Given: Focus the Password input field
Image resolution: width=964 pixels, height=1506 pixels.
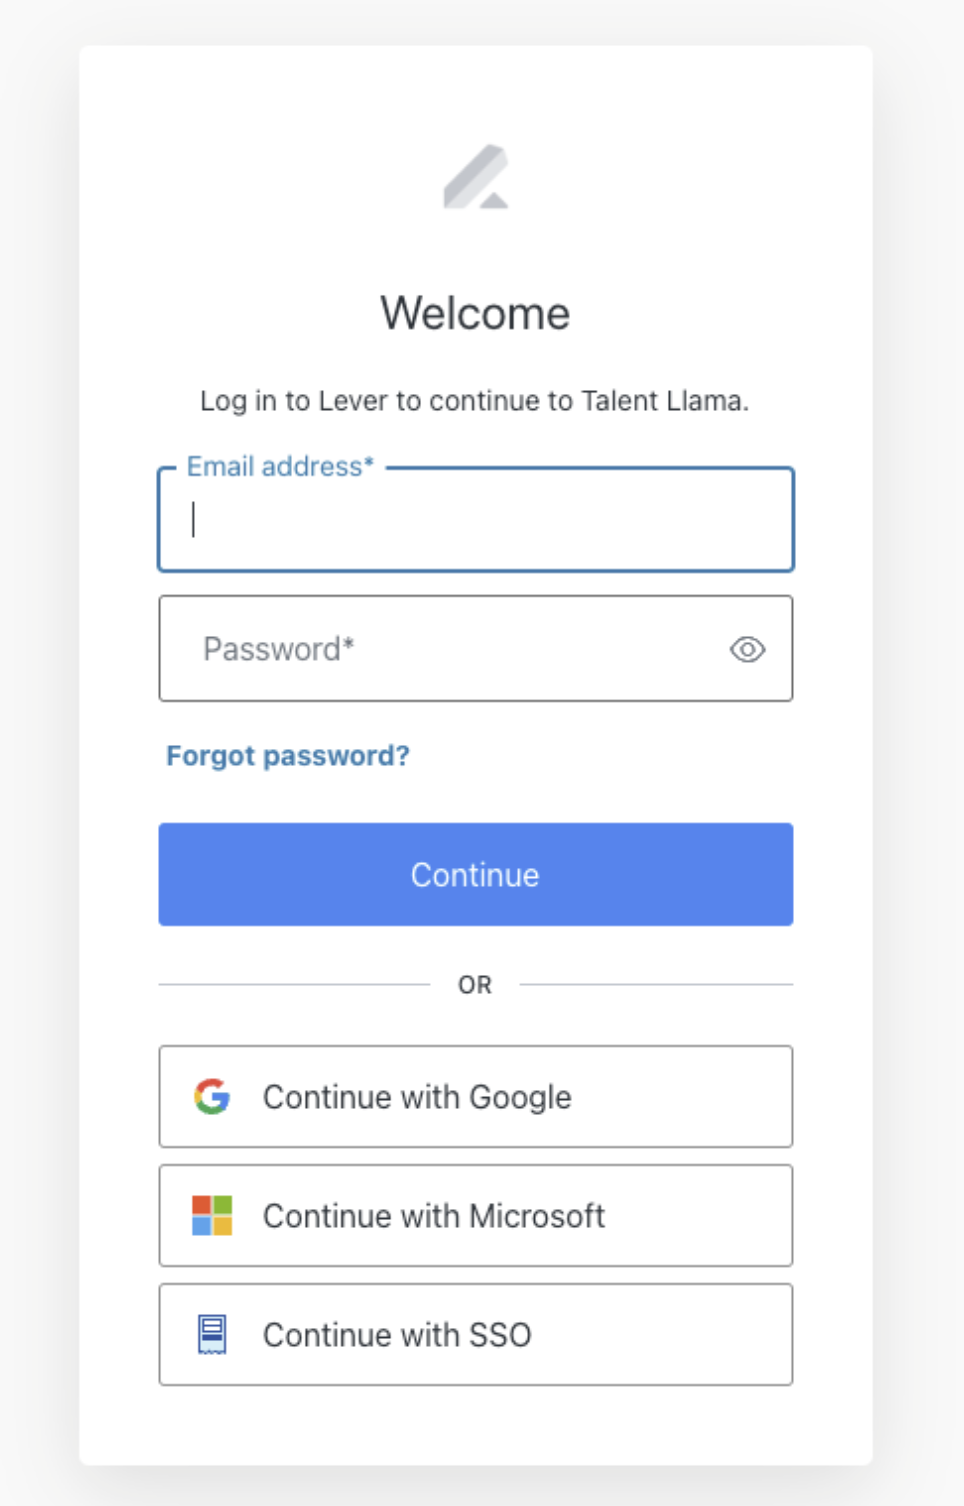Looking at the screenshot, I should [476, 648].
